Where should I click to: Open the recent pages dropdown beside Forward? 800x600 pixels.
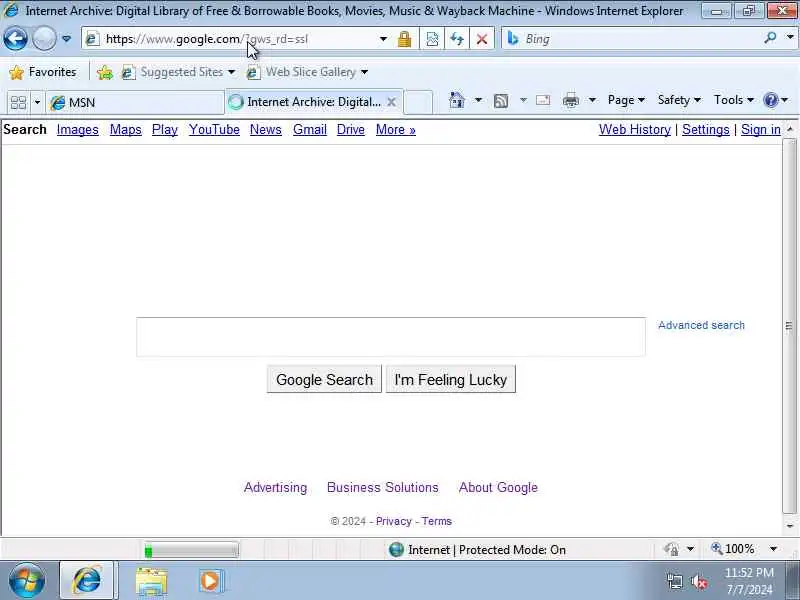66,39
